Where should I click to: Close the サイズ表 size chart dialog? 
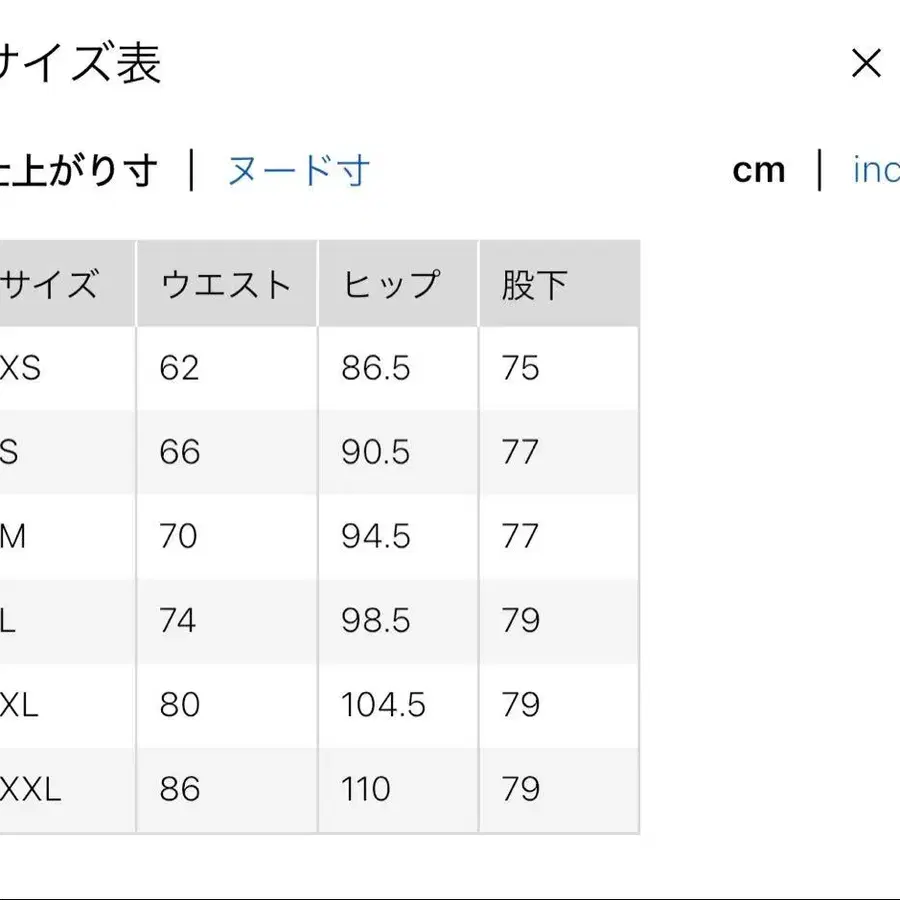(x=865, y=63)
